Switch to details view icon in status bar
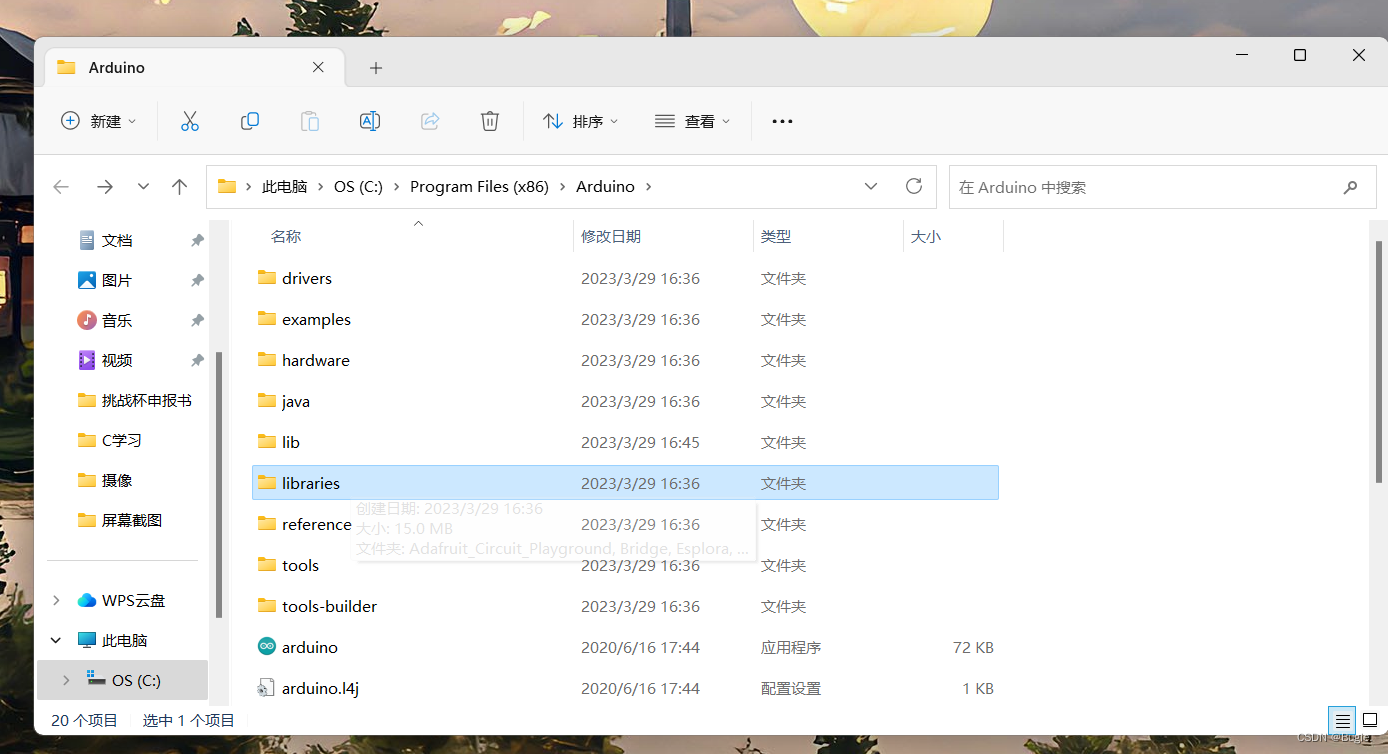1388x754 pixels. [1342, 720]
